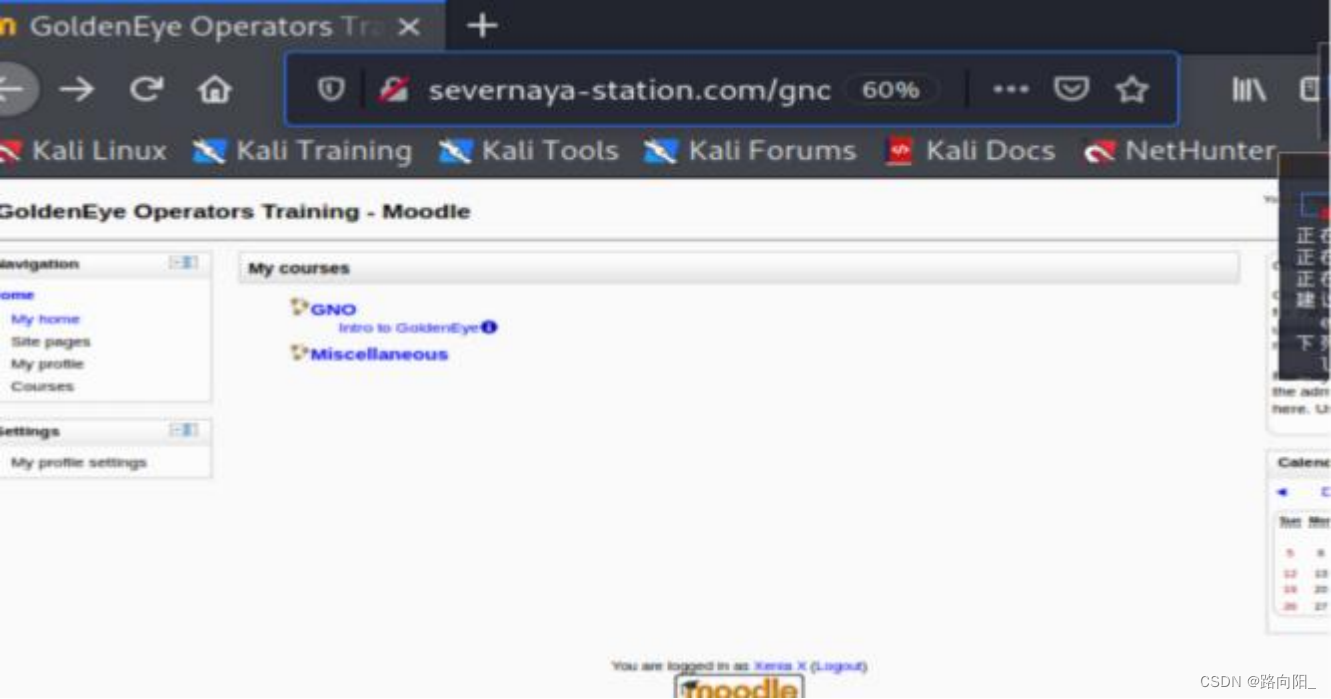This screenshot has width=1331, height=699.
Task: Bookmark this page with the star icon
Action: tap(1132, 90)
